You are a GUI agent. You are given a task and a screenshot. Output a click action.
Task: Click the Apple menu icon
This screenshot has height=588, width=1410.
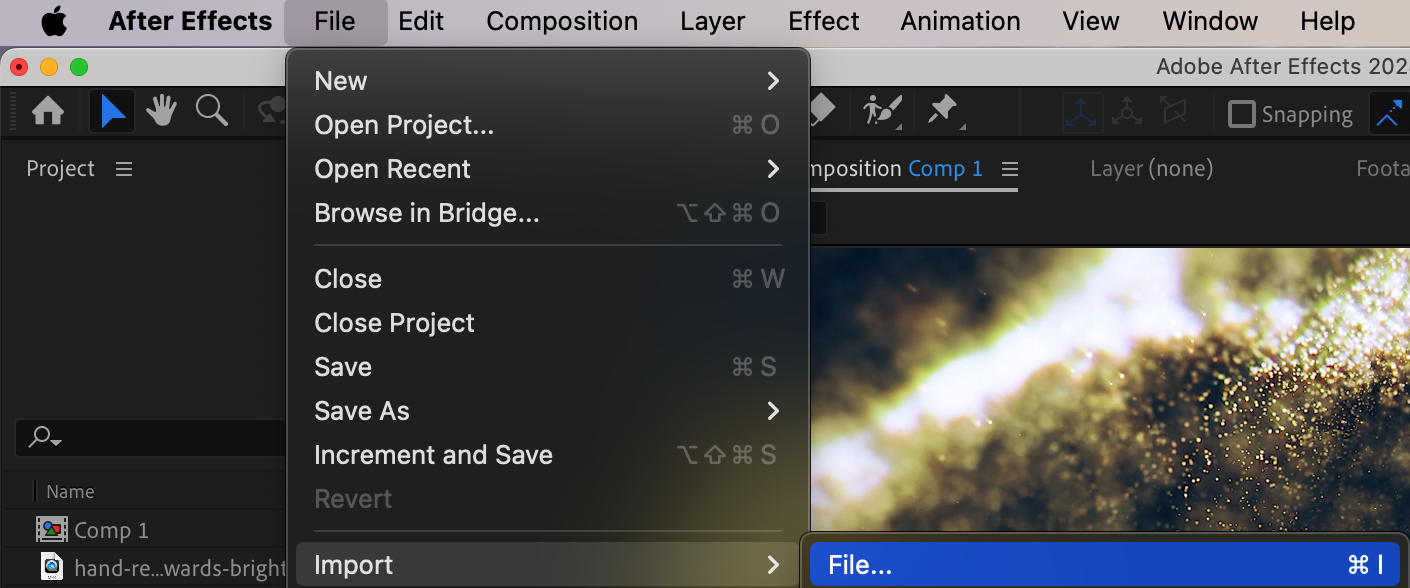pos(53,21)
